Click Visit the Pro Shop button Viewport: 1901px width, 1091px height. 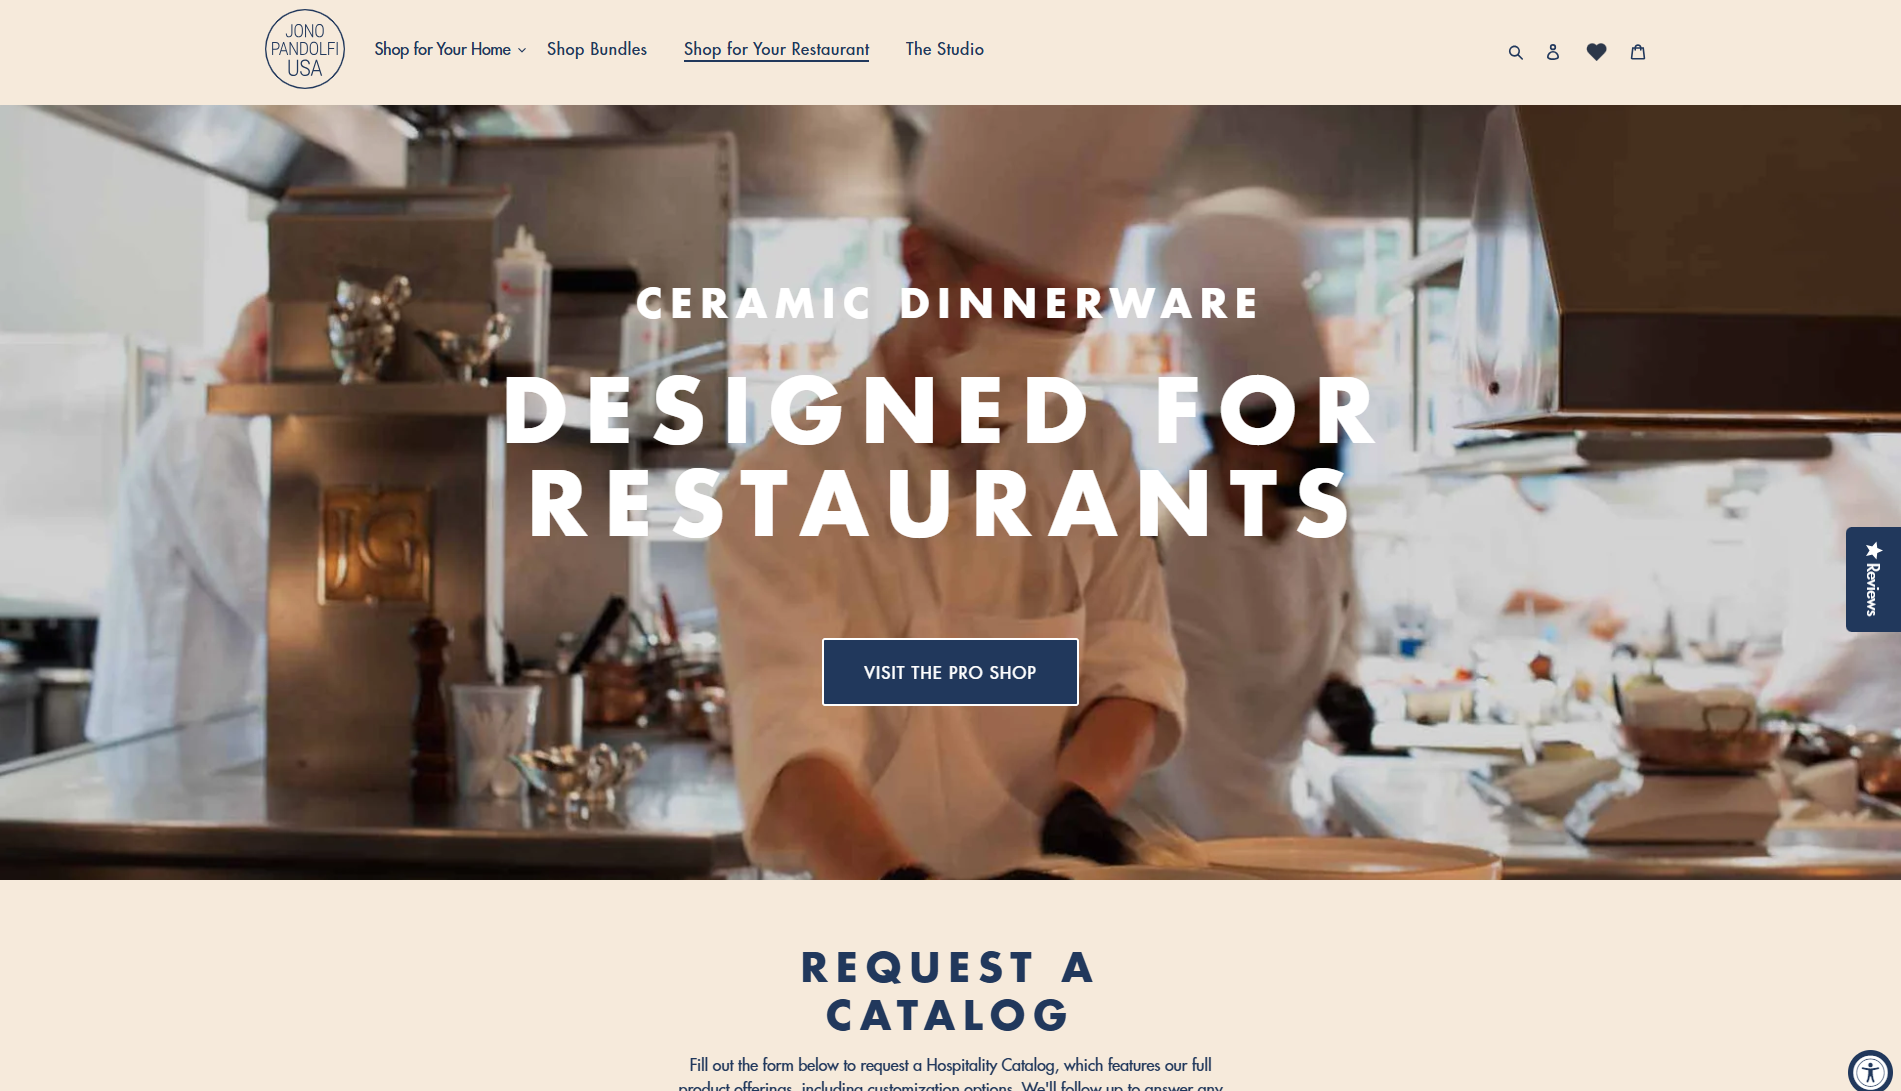(x=950, y=672)
